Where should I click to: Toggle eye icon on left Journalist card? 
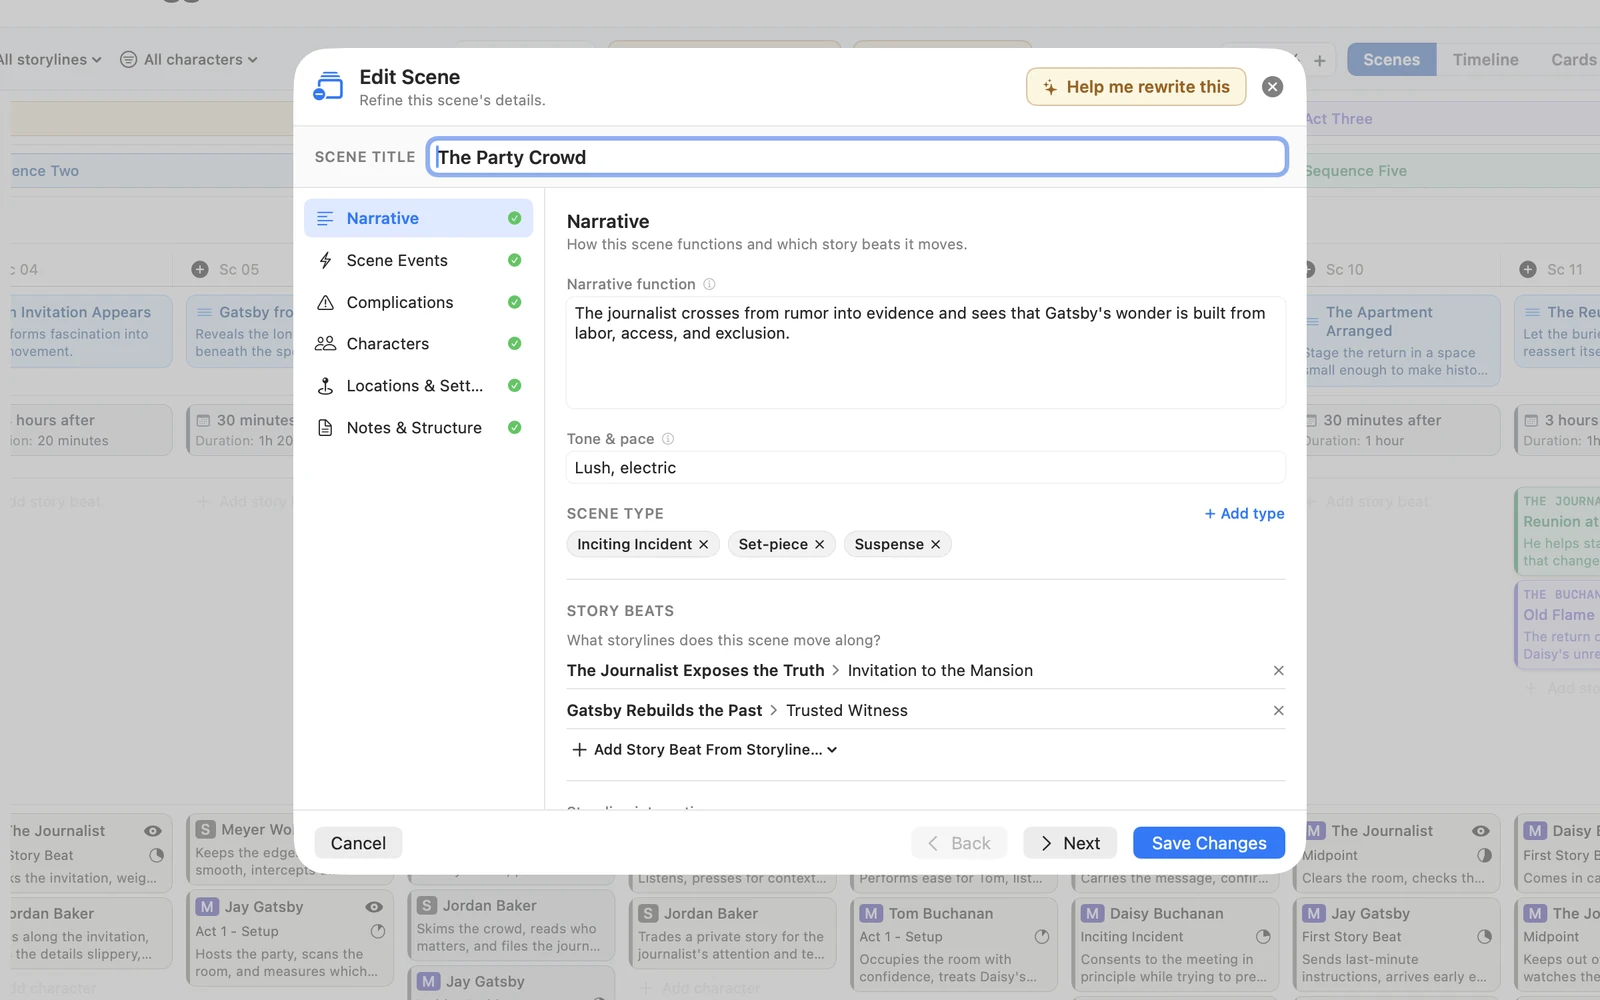(x=153, y=831)
